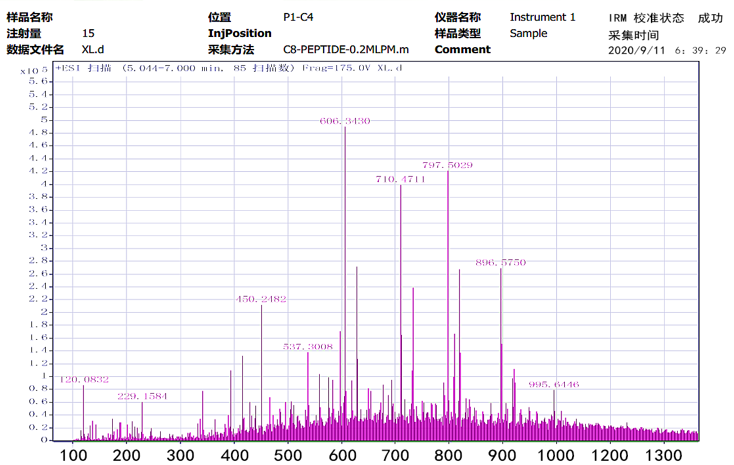Click the instrument name Instrument 1

(542, 17)
